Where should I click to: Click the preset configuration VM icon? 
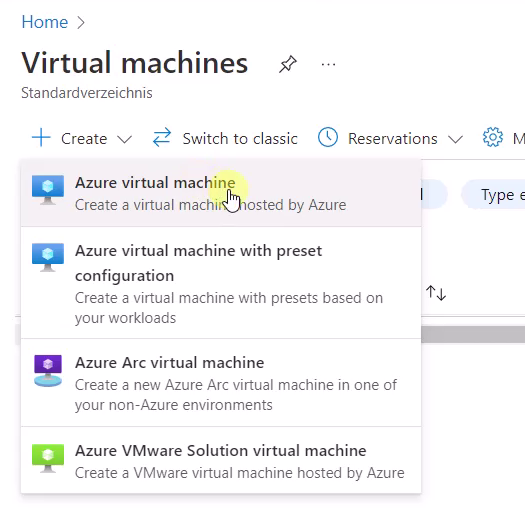click(48, 257)
